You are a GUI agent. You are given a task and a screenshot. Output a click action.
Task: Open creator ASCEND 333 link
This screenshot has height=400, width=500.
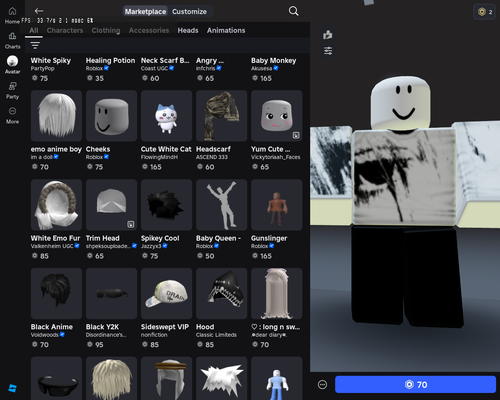(x=212, y=157)
